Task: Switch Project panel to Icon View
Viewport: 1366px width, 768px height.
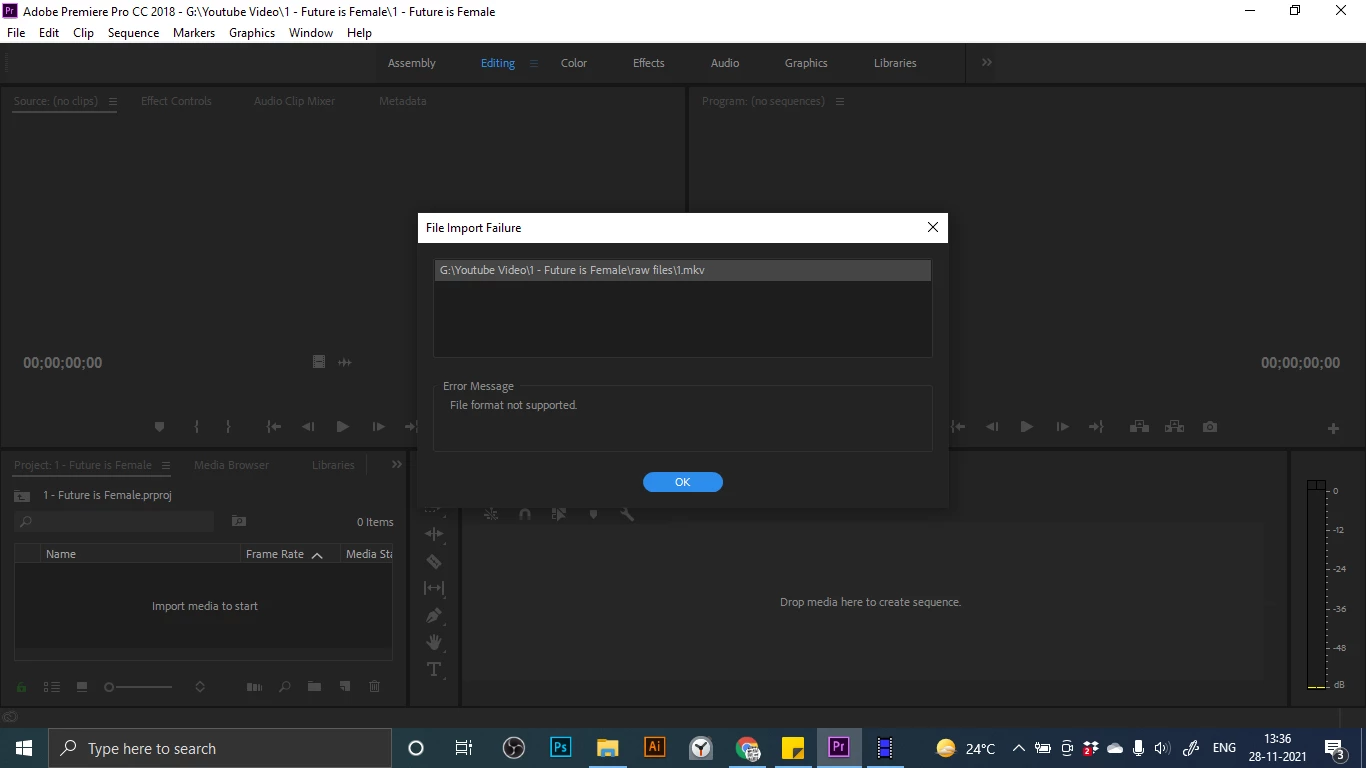Action: click(x=82, y=687)
